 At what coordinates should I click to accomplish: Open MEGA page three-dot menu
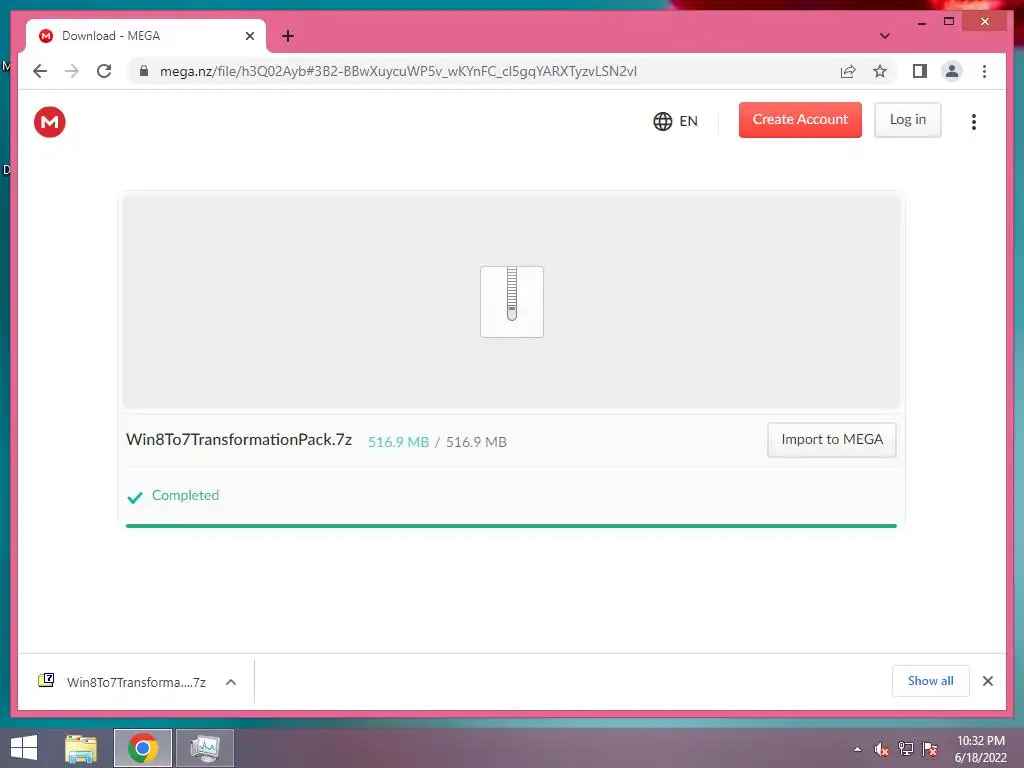click(x=973, y=121)
